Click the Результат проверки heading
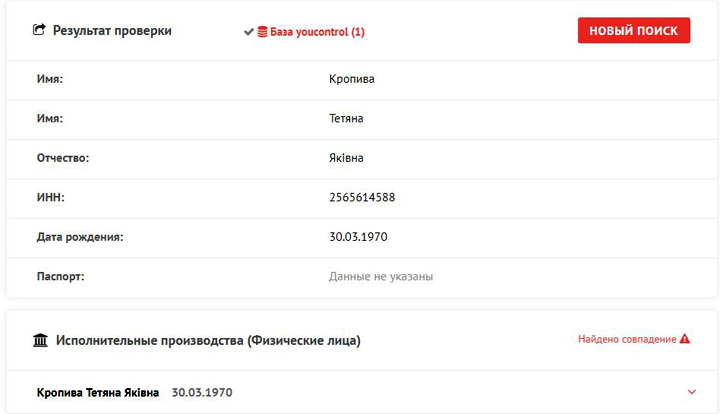 (112, 31)
